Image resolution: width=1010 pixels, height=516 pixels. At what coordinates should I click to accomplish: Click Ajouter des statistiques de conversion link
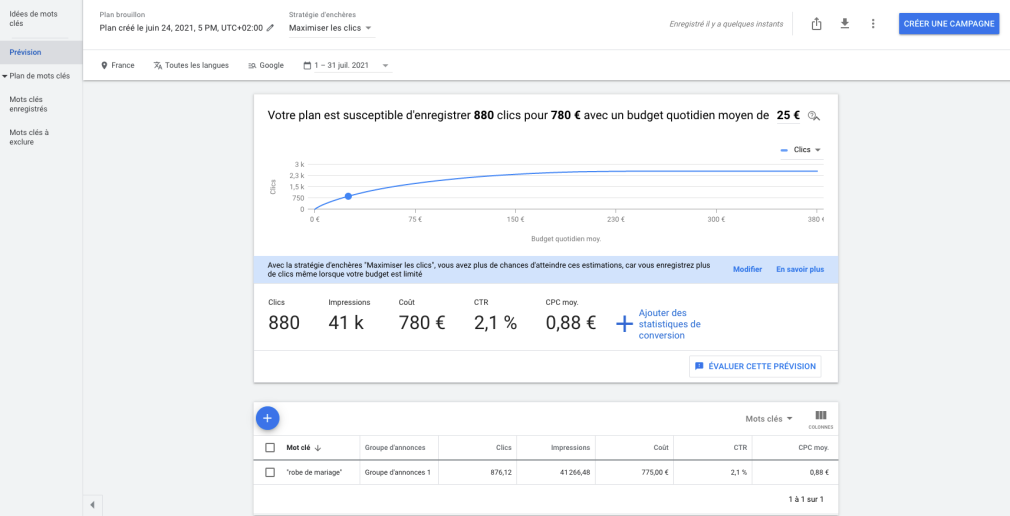click(669, 324)
